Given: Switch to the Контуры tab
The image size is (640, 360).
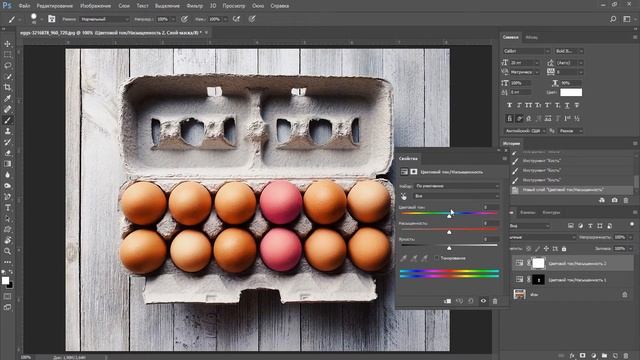Looking at the screenshot, I should tap(551, 212).
